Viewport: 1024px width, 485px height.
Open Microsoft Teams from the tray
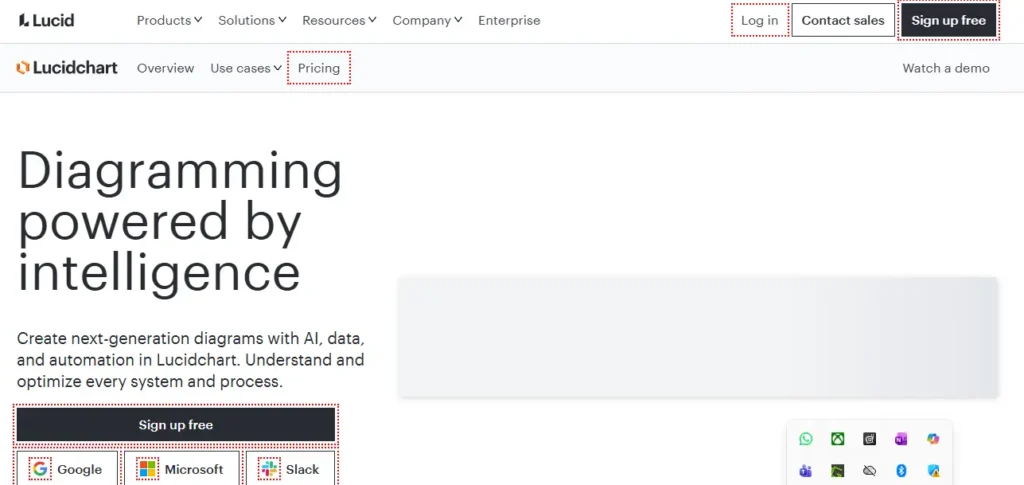pos(806,470)
